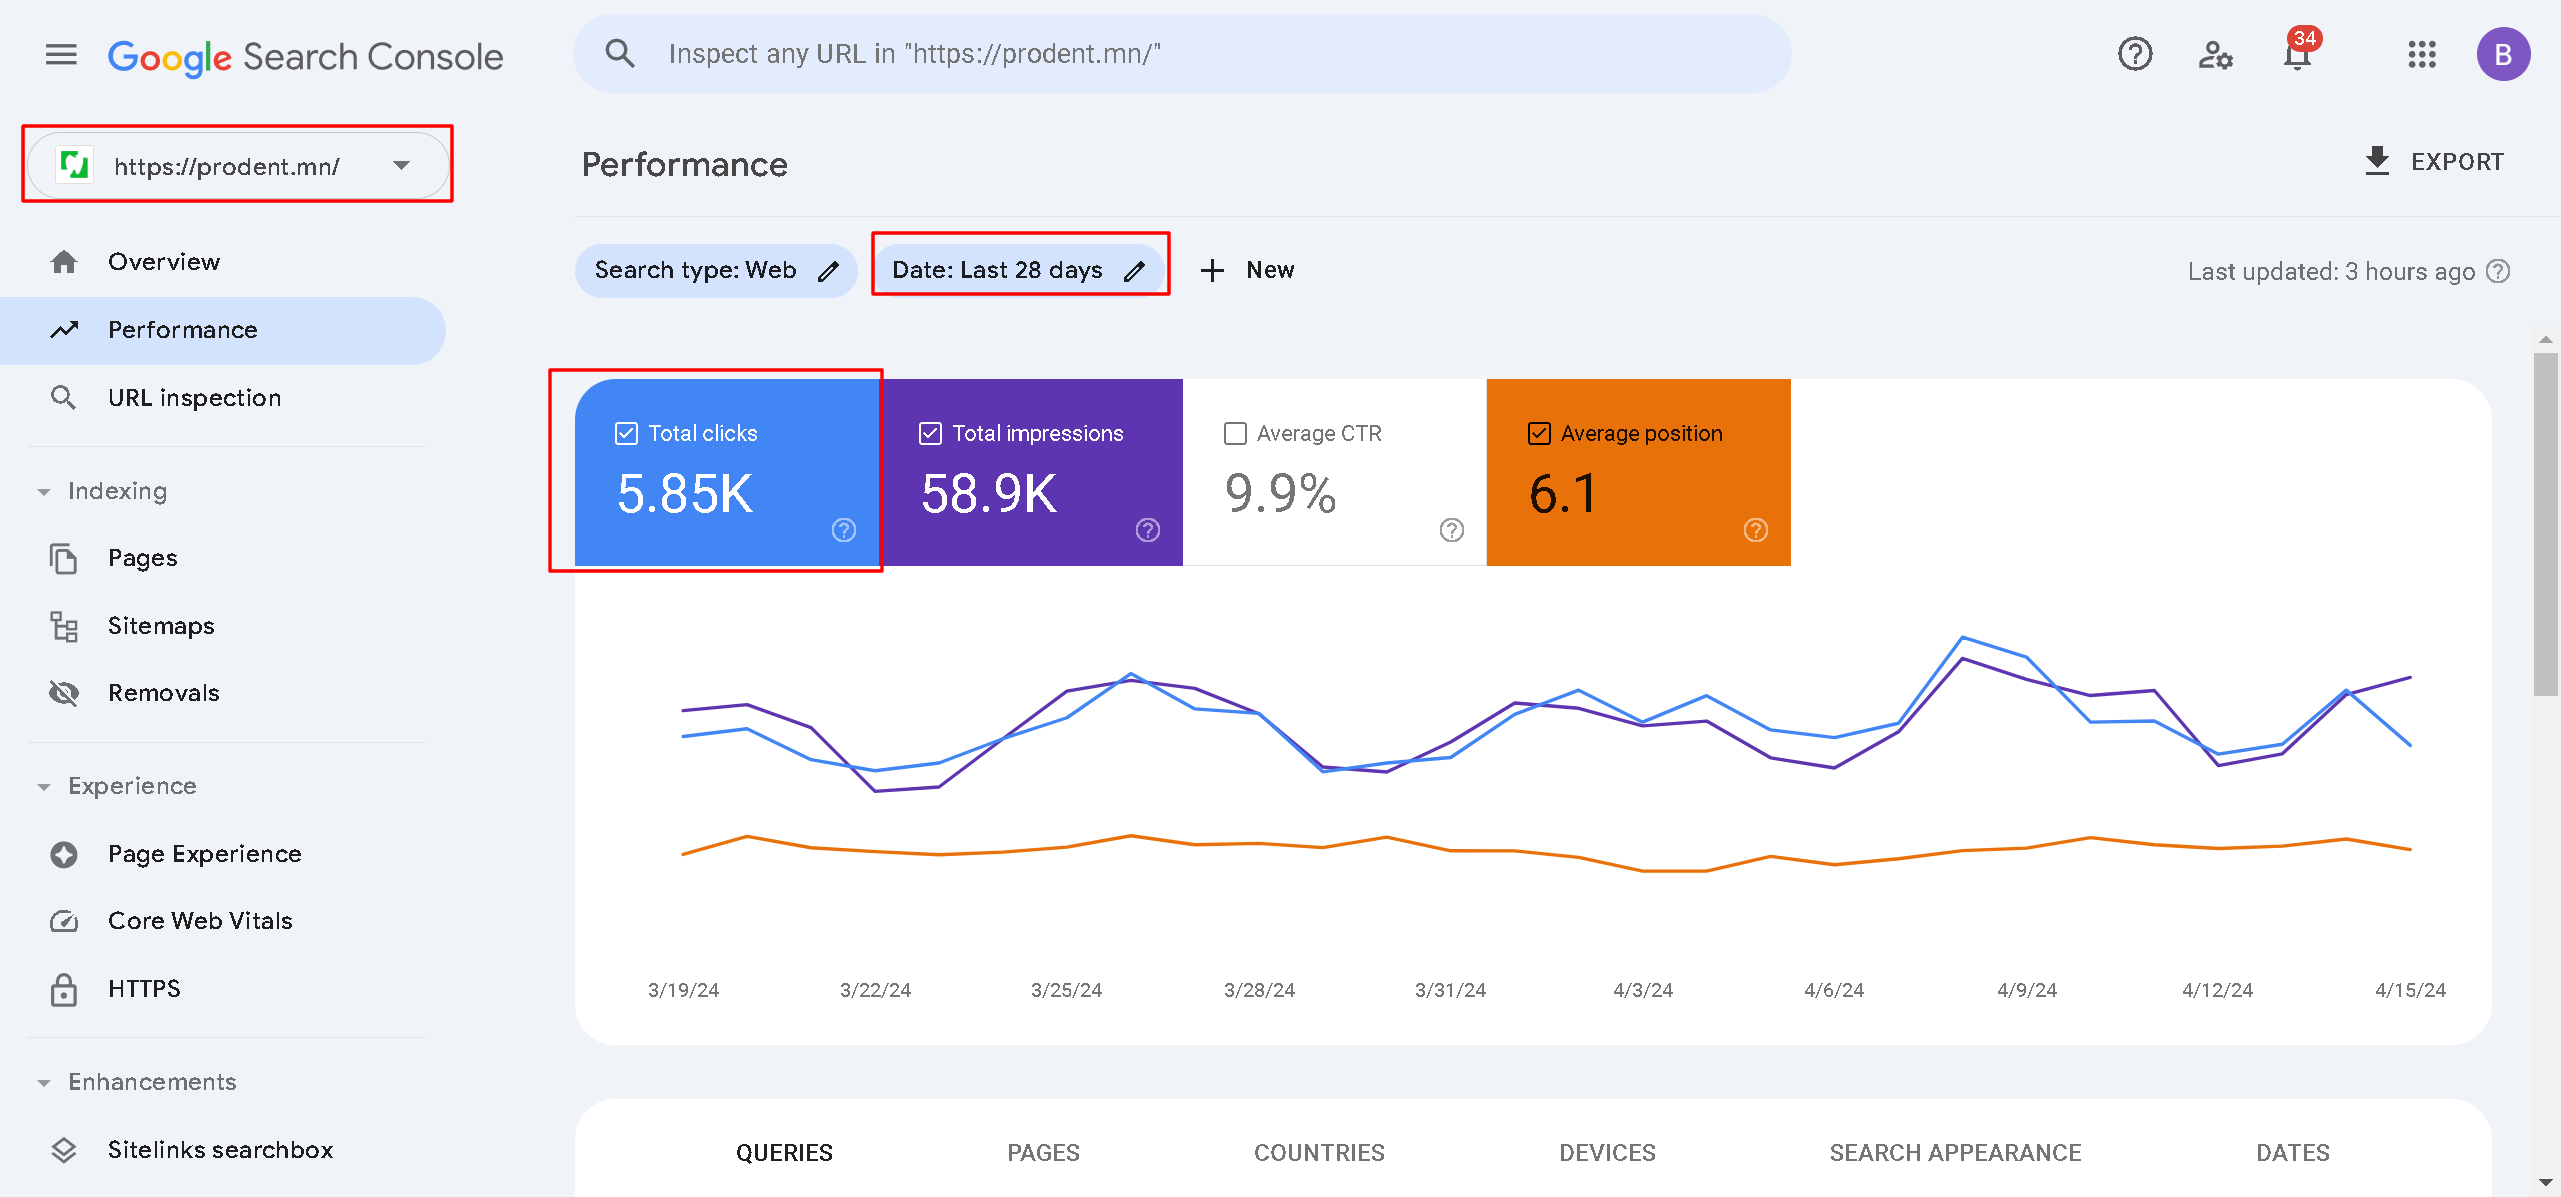Open Core Web Vitals report
The image size is (2561, 1197).
(x=200, y=920)
